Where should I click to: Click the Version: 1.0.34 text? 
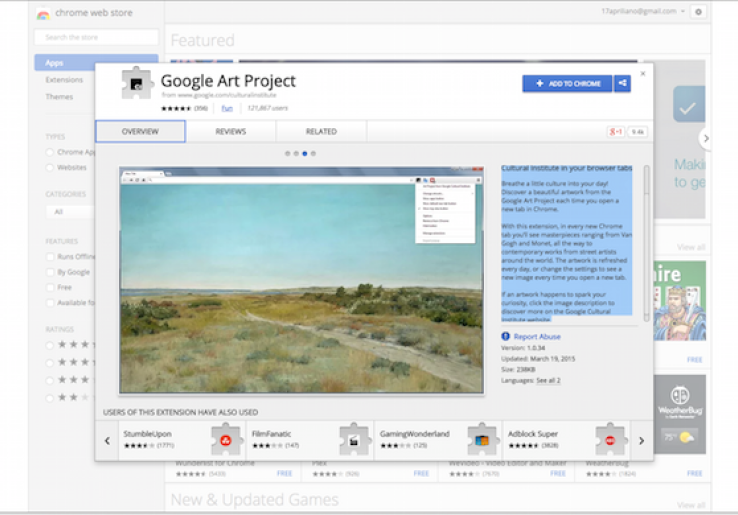[523, 348]
